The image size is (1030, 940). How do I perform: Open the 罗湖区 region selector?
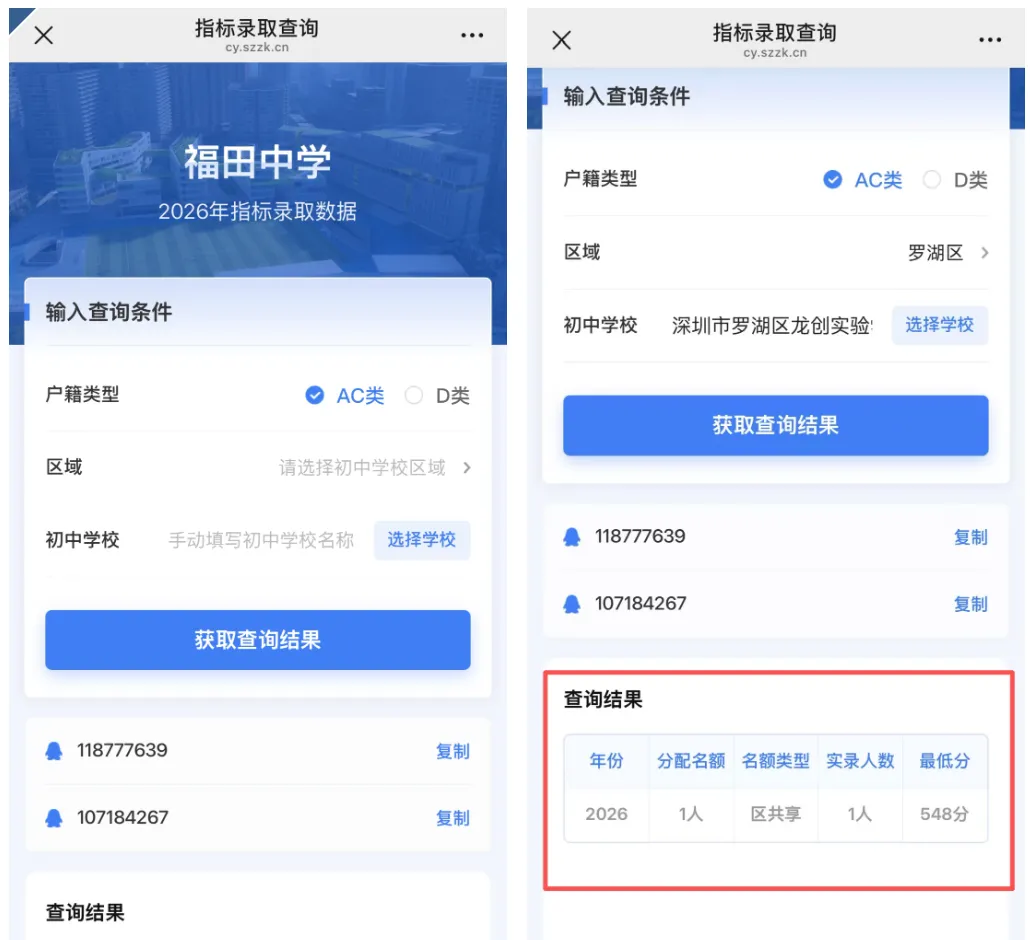click(776, 253)
